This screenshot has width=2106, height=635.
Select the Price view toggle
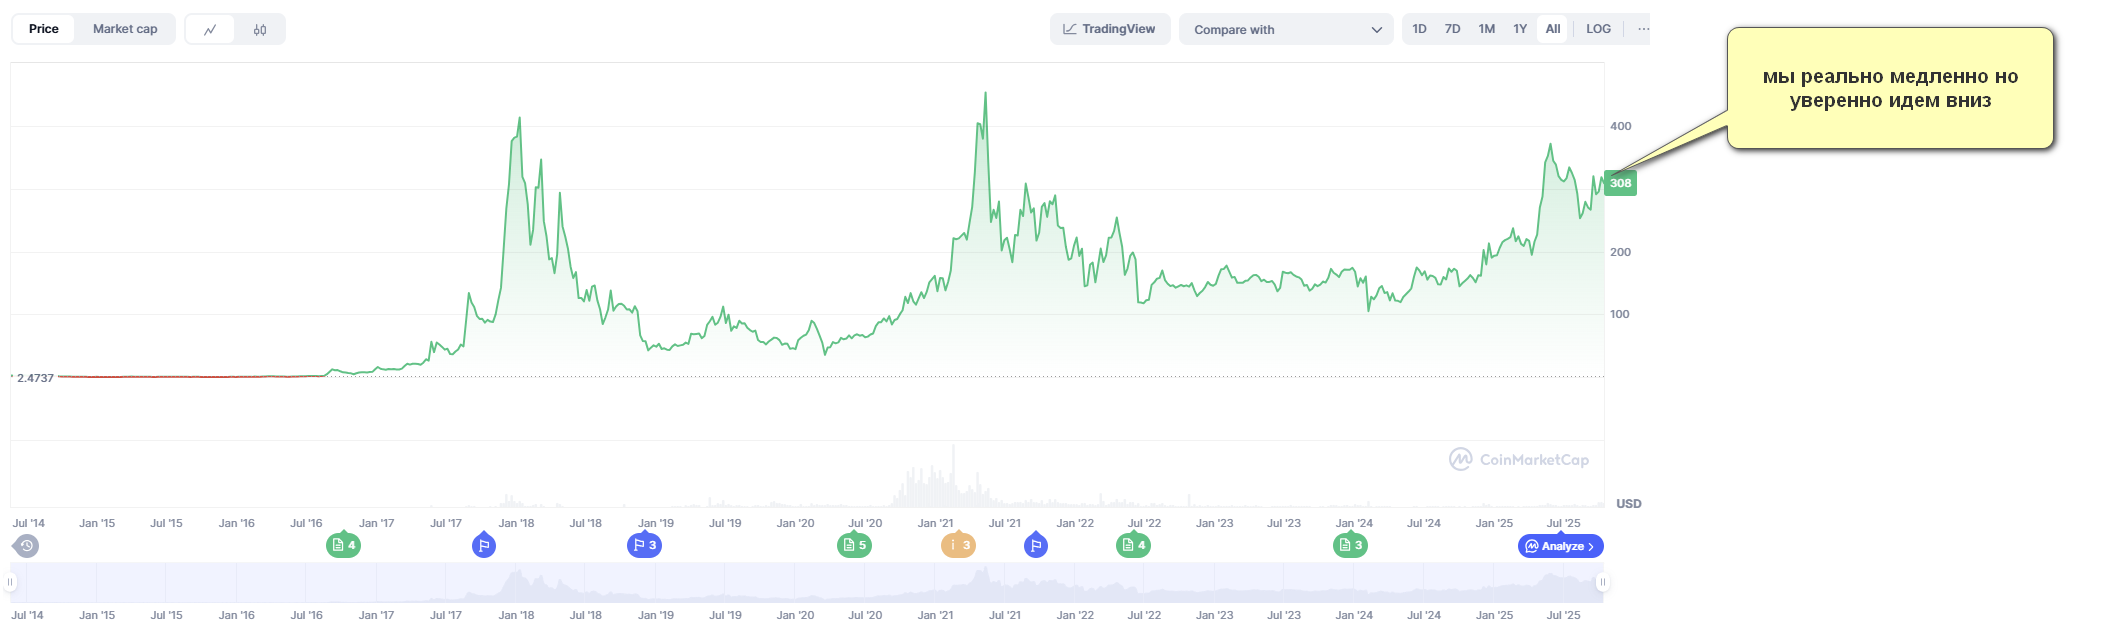[x=44, y=29]
